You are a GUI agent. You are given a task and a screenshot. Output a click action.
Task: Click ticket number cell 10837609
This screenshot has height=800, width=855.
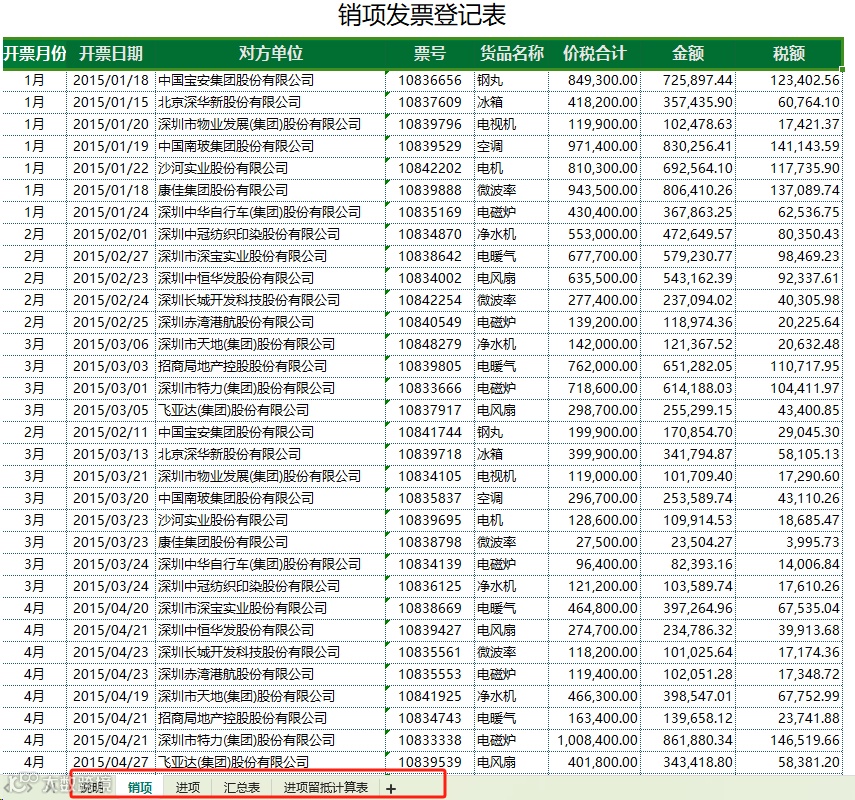click(430, 102)
